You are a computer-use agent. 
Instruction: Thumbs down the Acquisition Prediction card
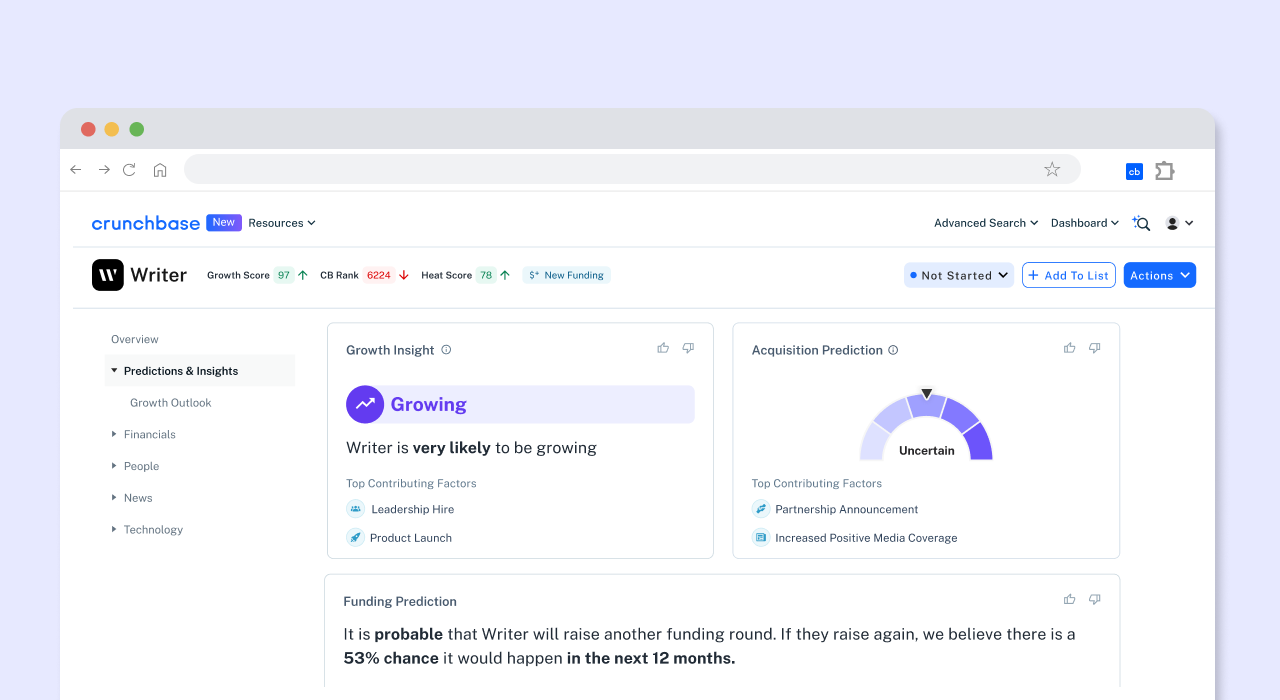[1094, 348]
